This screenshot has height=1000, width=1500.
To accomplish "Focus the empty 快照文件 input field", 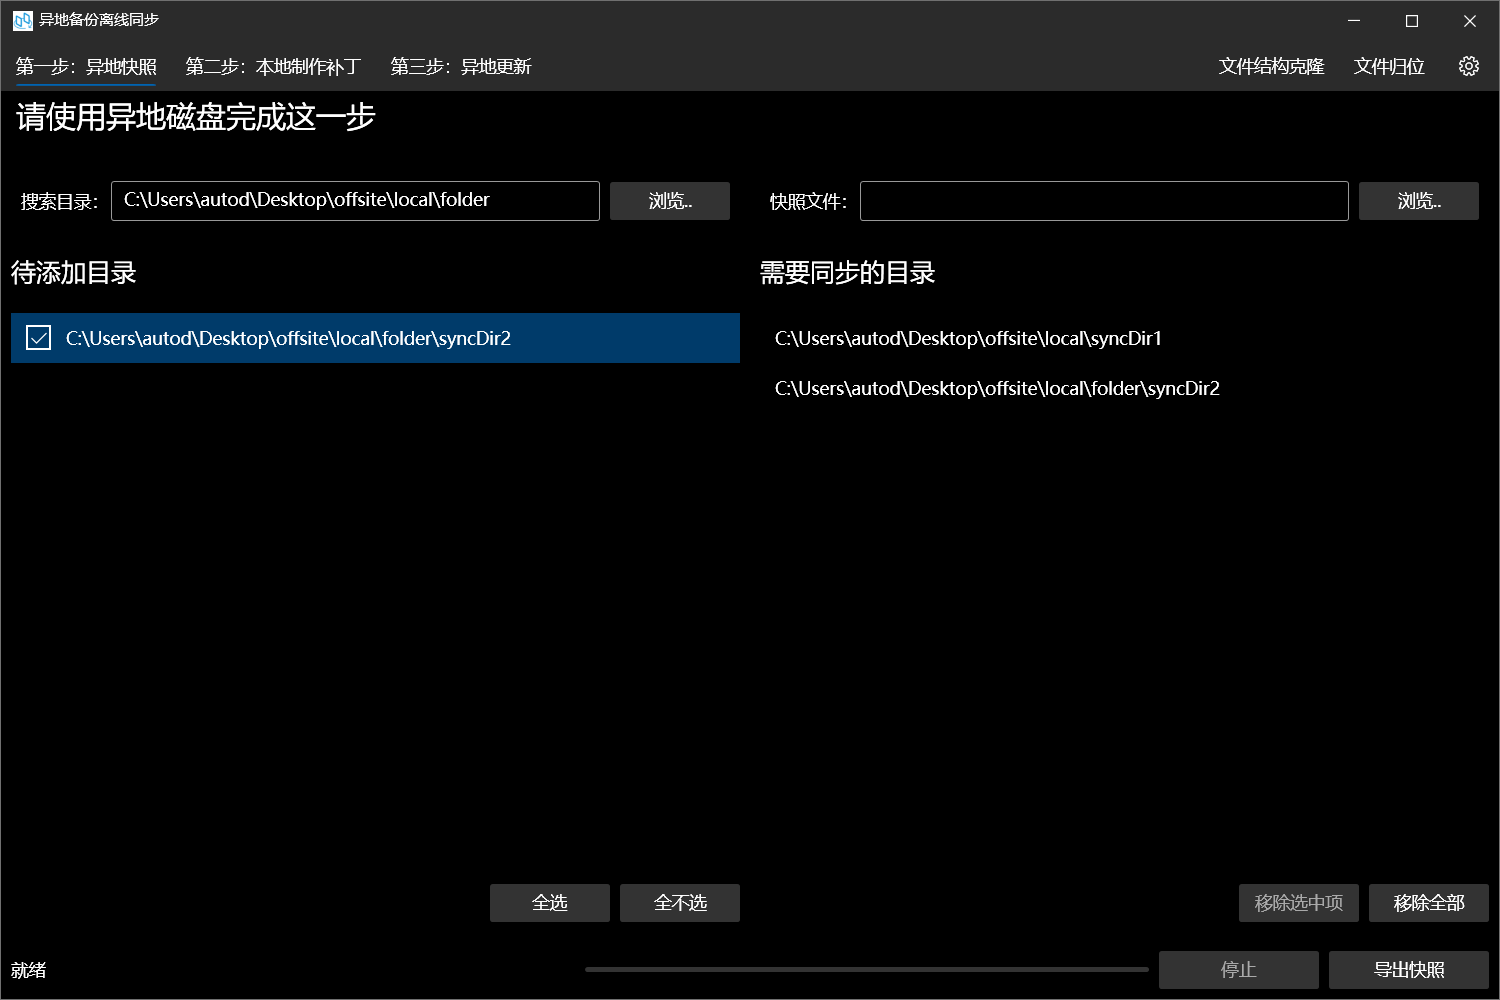I will pos(1104,201).
